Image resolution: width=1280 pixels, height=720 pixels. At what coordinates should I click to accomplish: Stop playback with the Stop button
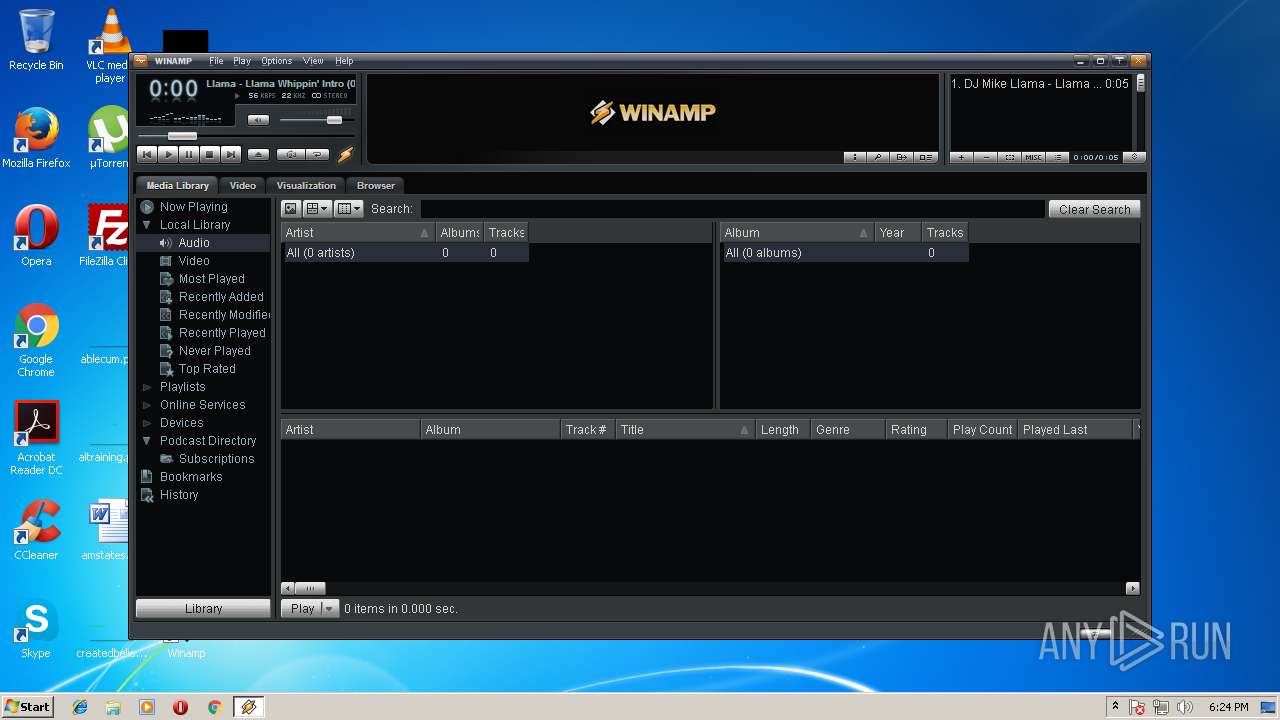click(210, 154)
